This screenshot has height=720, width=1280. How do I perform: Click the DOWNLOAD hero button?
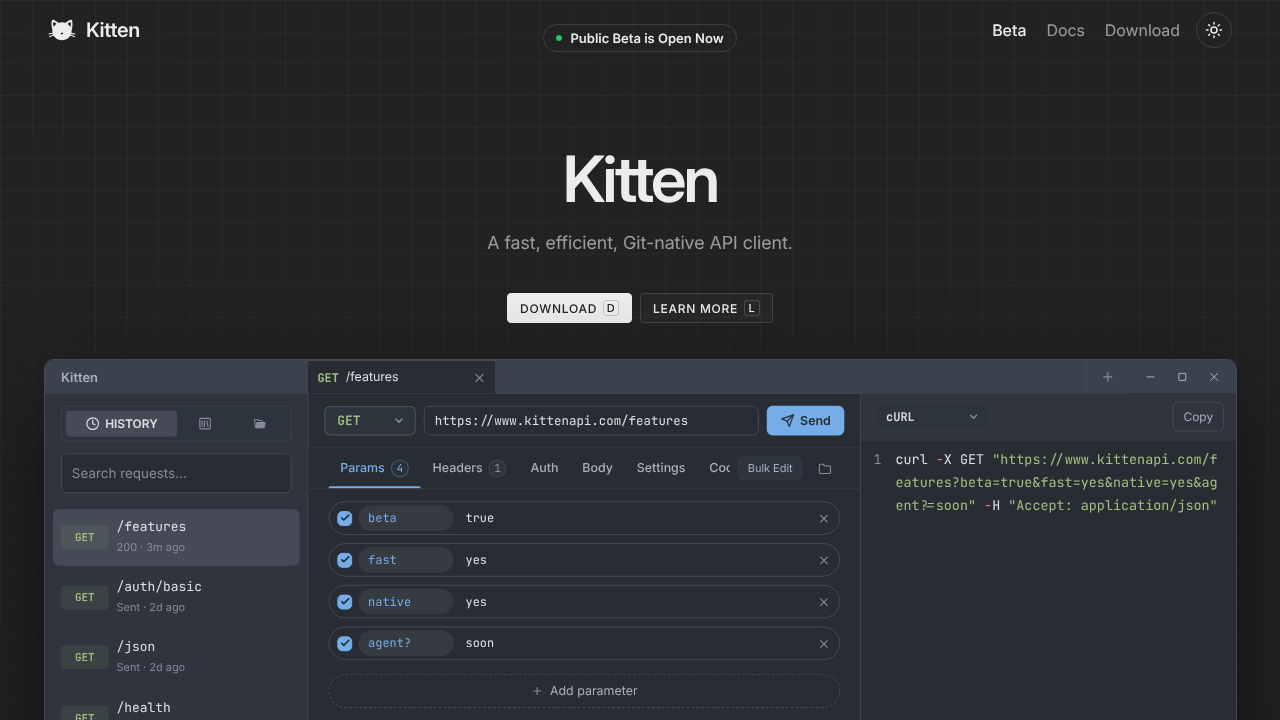tap(569, 308)
